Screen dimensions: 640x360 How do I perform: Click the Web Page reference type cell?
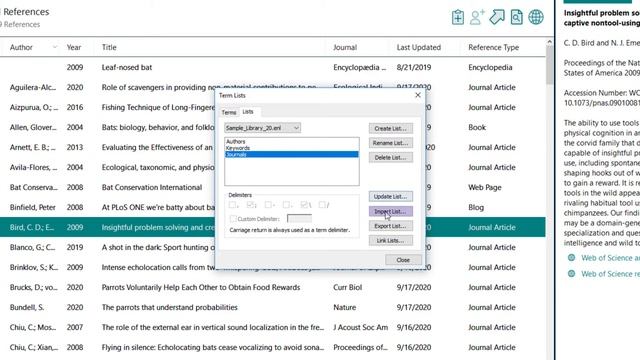(485, 187)
